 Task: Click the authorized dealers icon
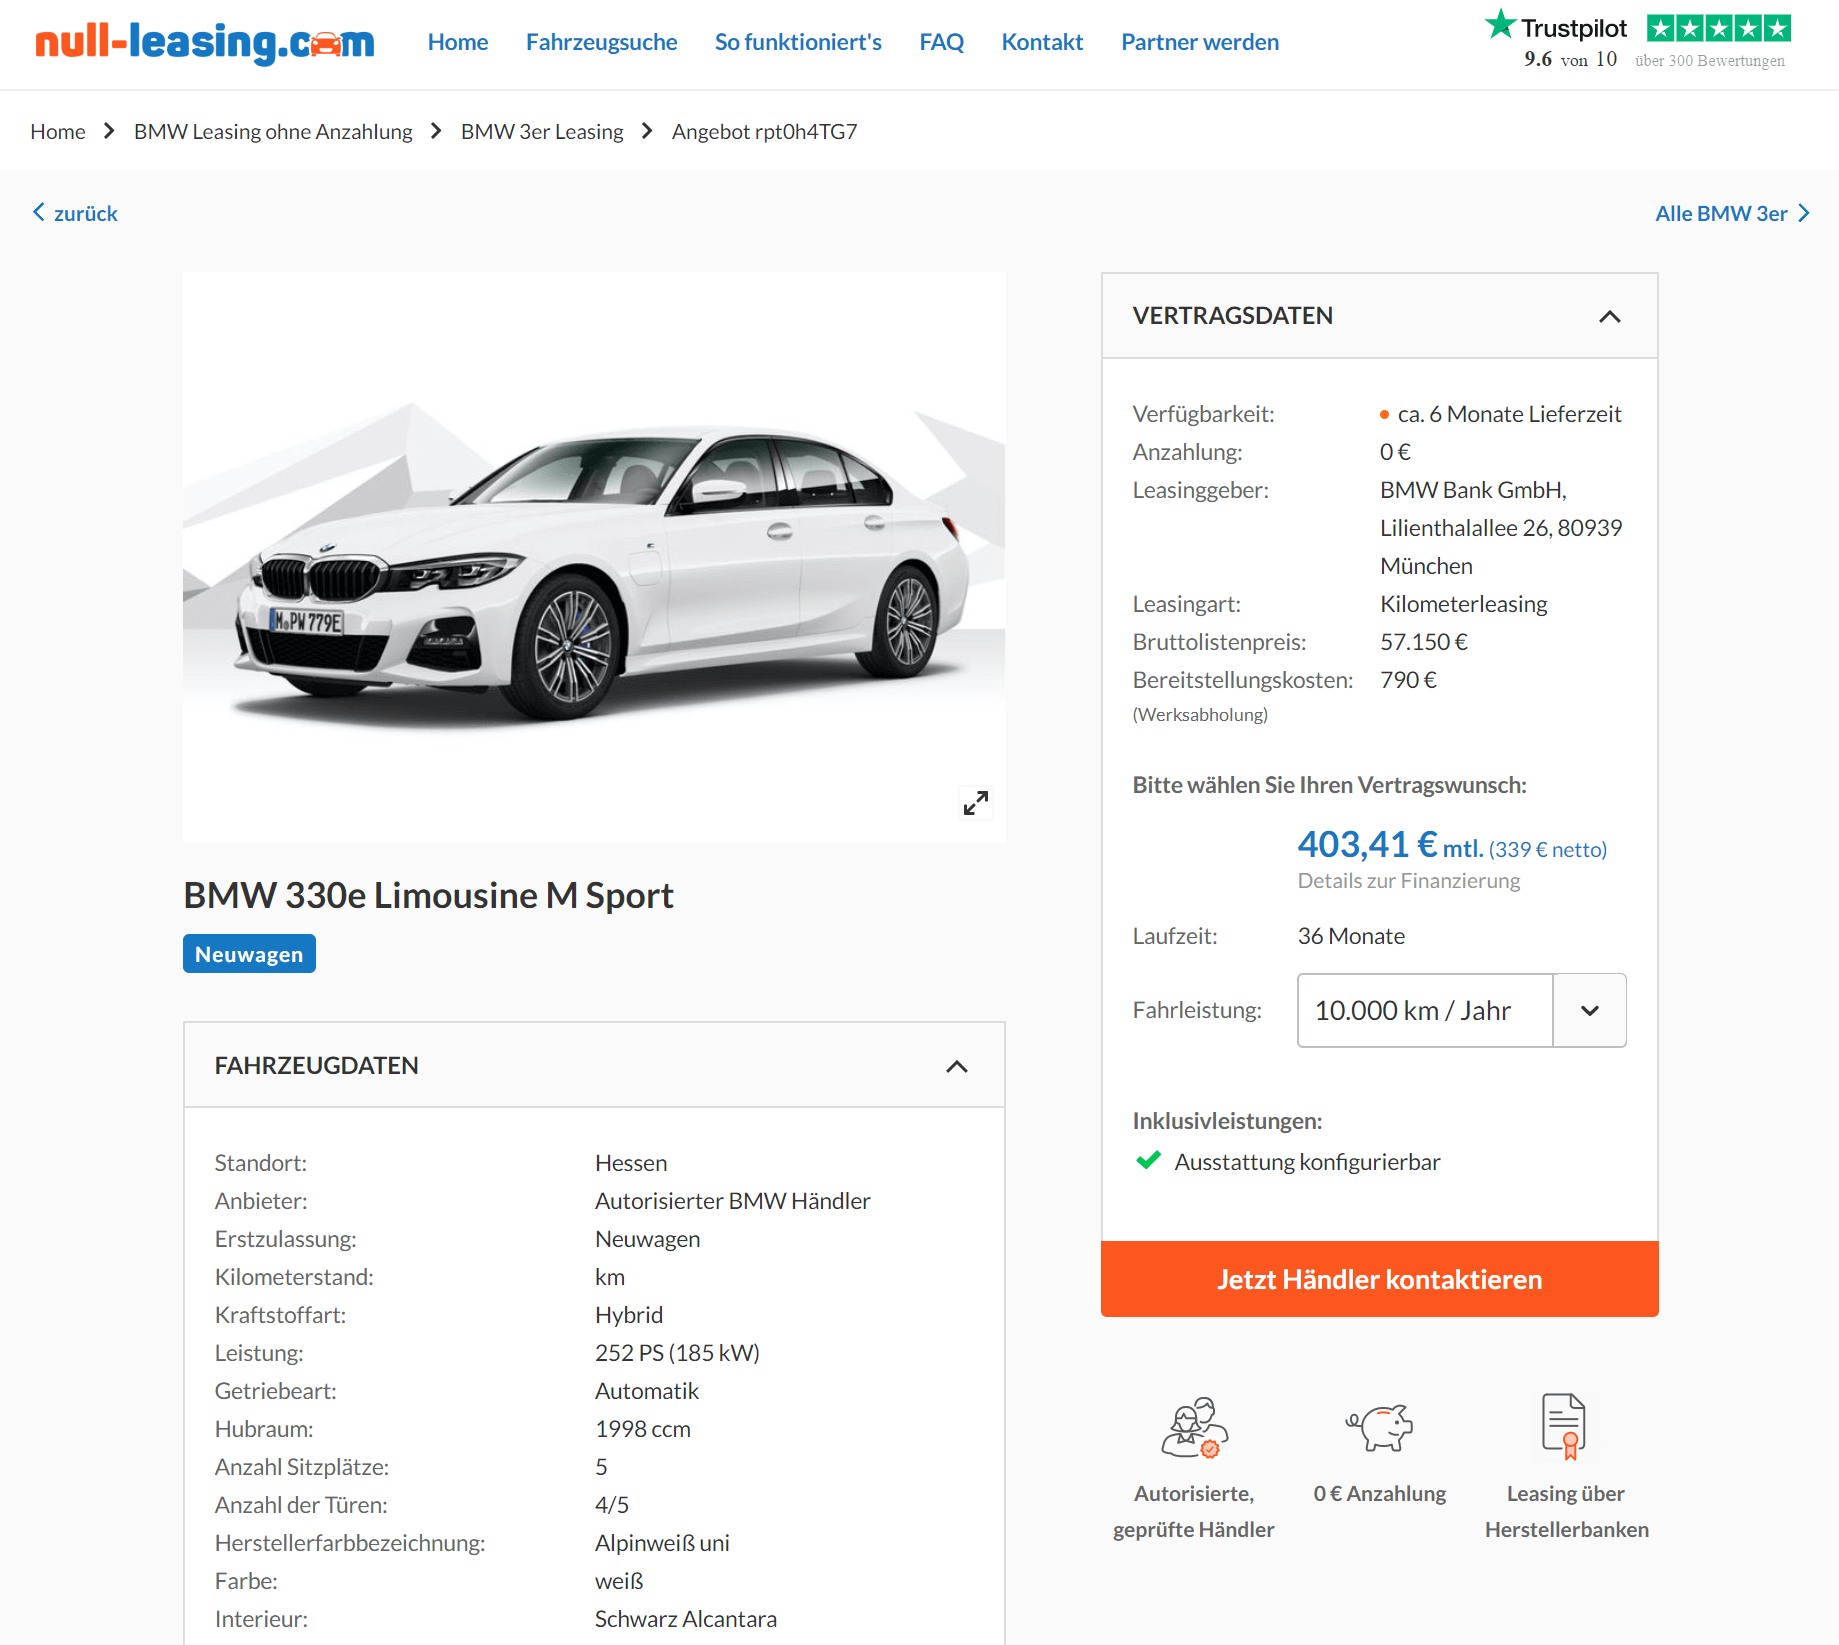(1194, 1427)
